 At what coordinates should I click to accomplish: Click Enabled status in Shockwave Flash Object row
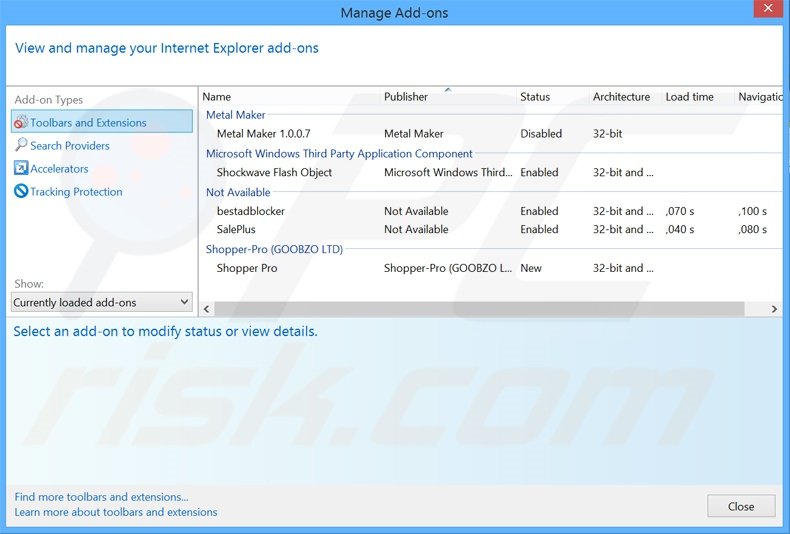click(539, 172)
